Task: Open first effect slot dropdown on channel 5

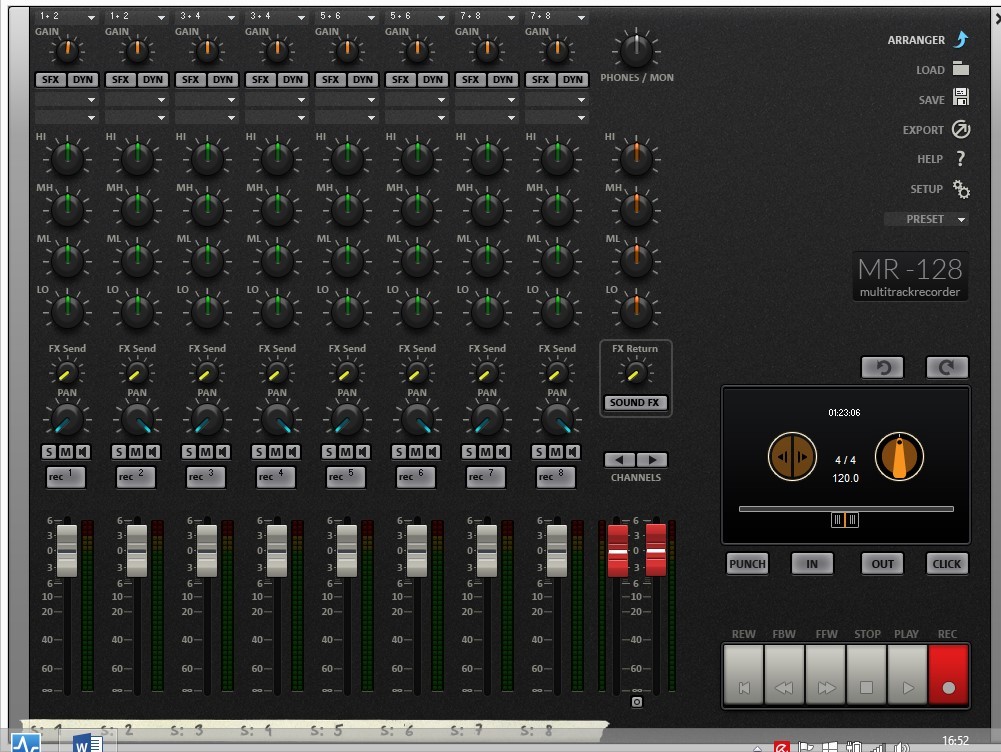Action: click(346, 100)
